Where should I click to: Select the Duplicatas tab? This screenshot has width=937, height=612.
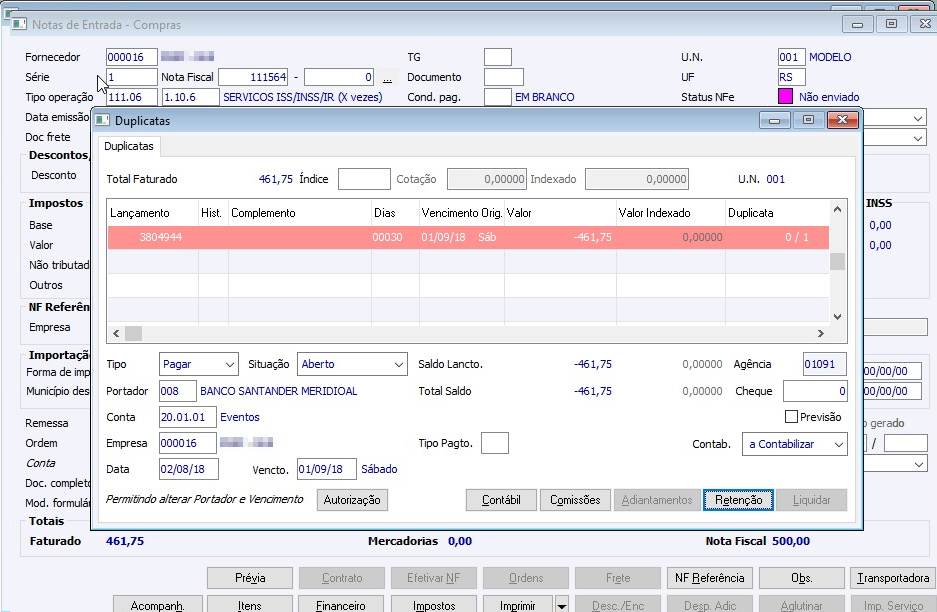129,146
